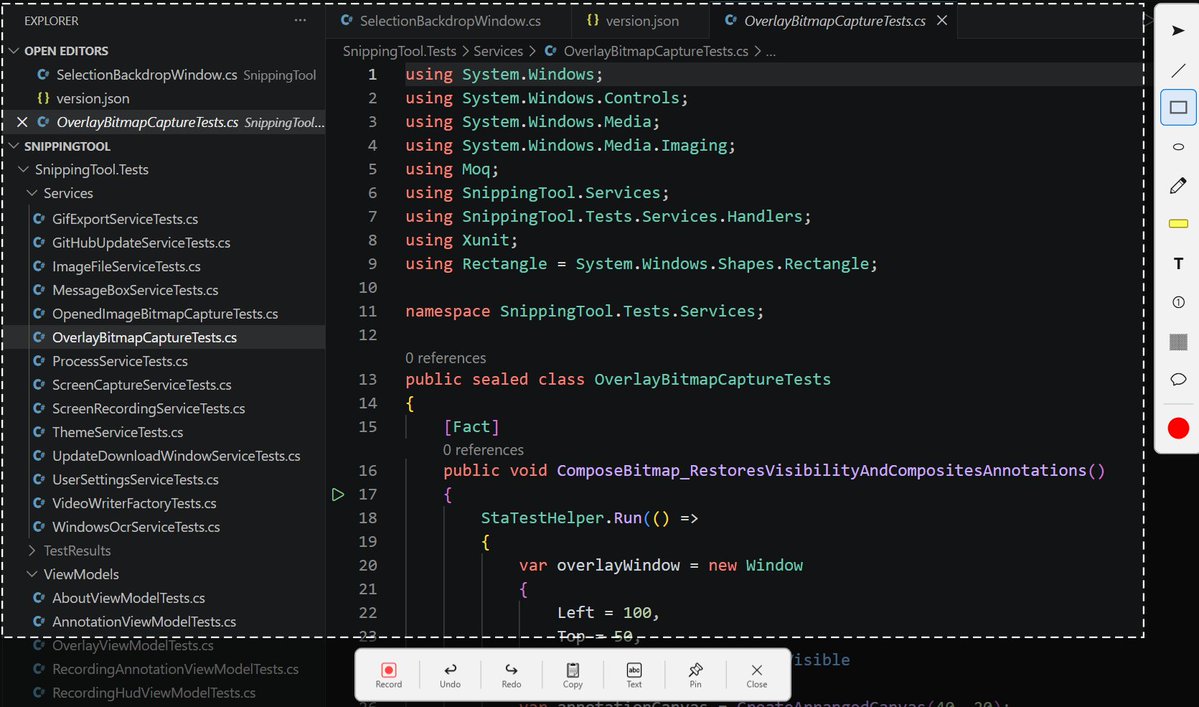
Task: Close OverlayBitmapCaptureTests.cs in Open Editors list
Action: (22, 122)
